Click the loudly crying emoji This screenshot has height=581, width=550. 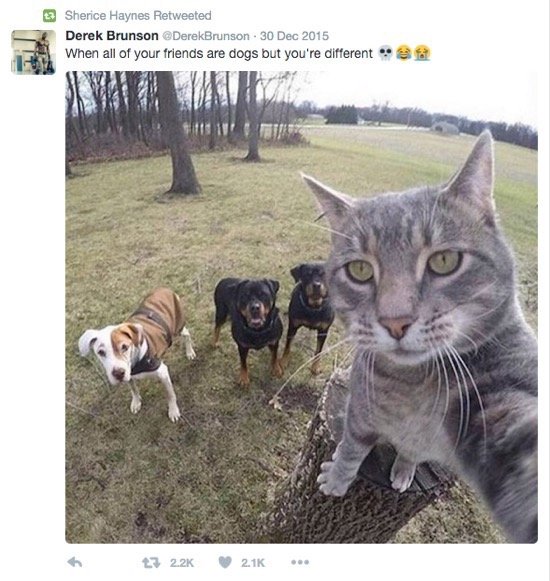[x=422, y=53]
